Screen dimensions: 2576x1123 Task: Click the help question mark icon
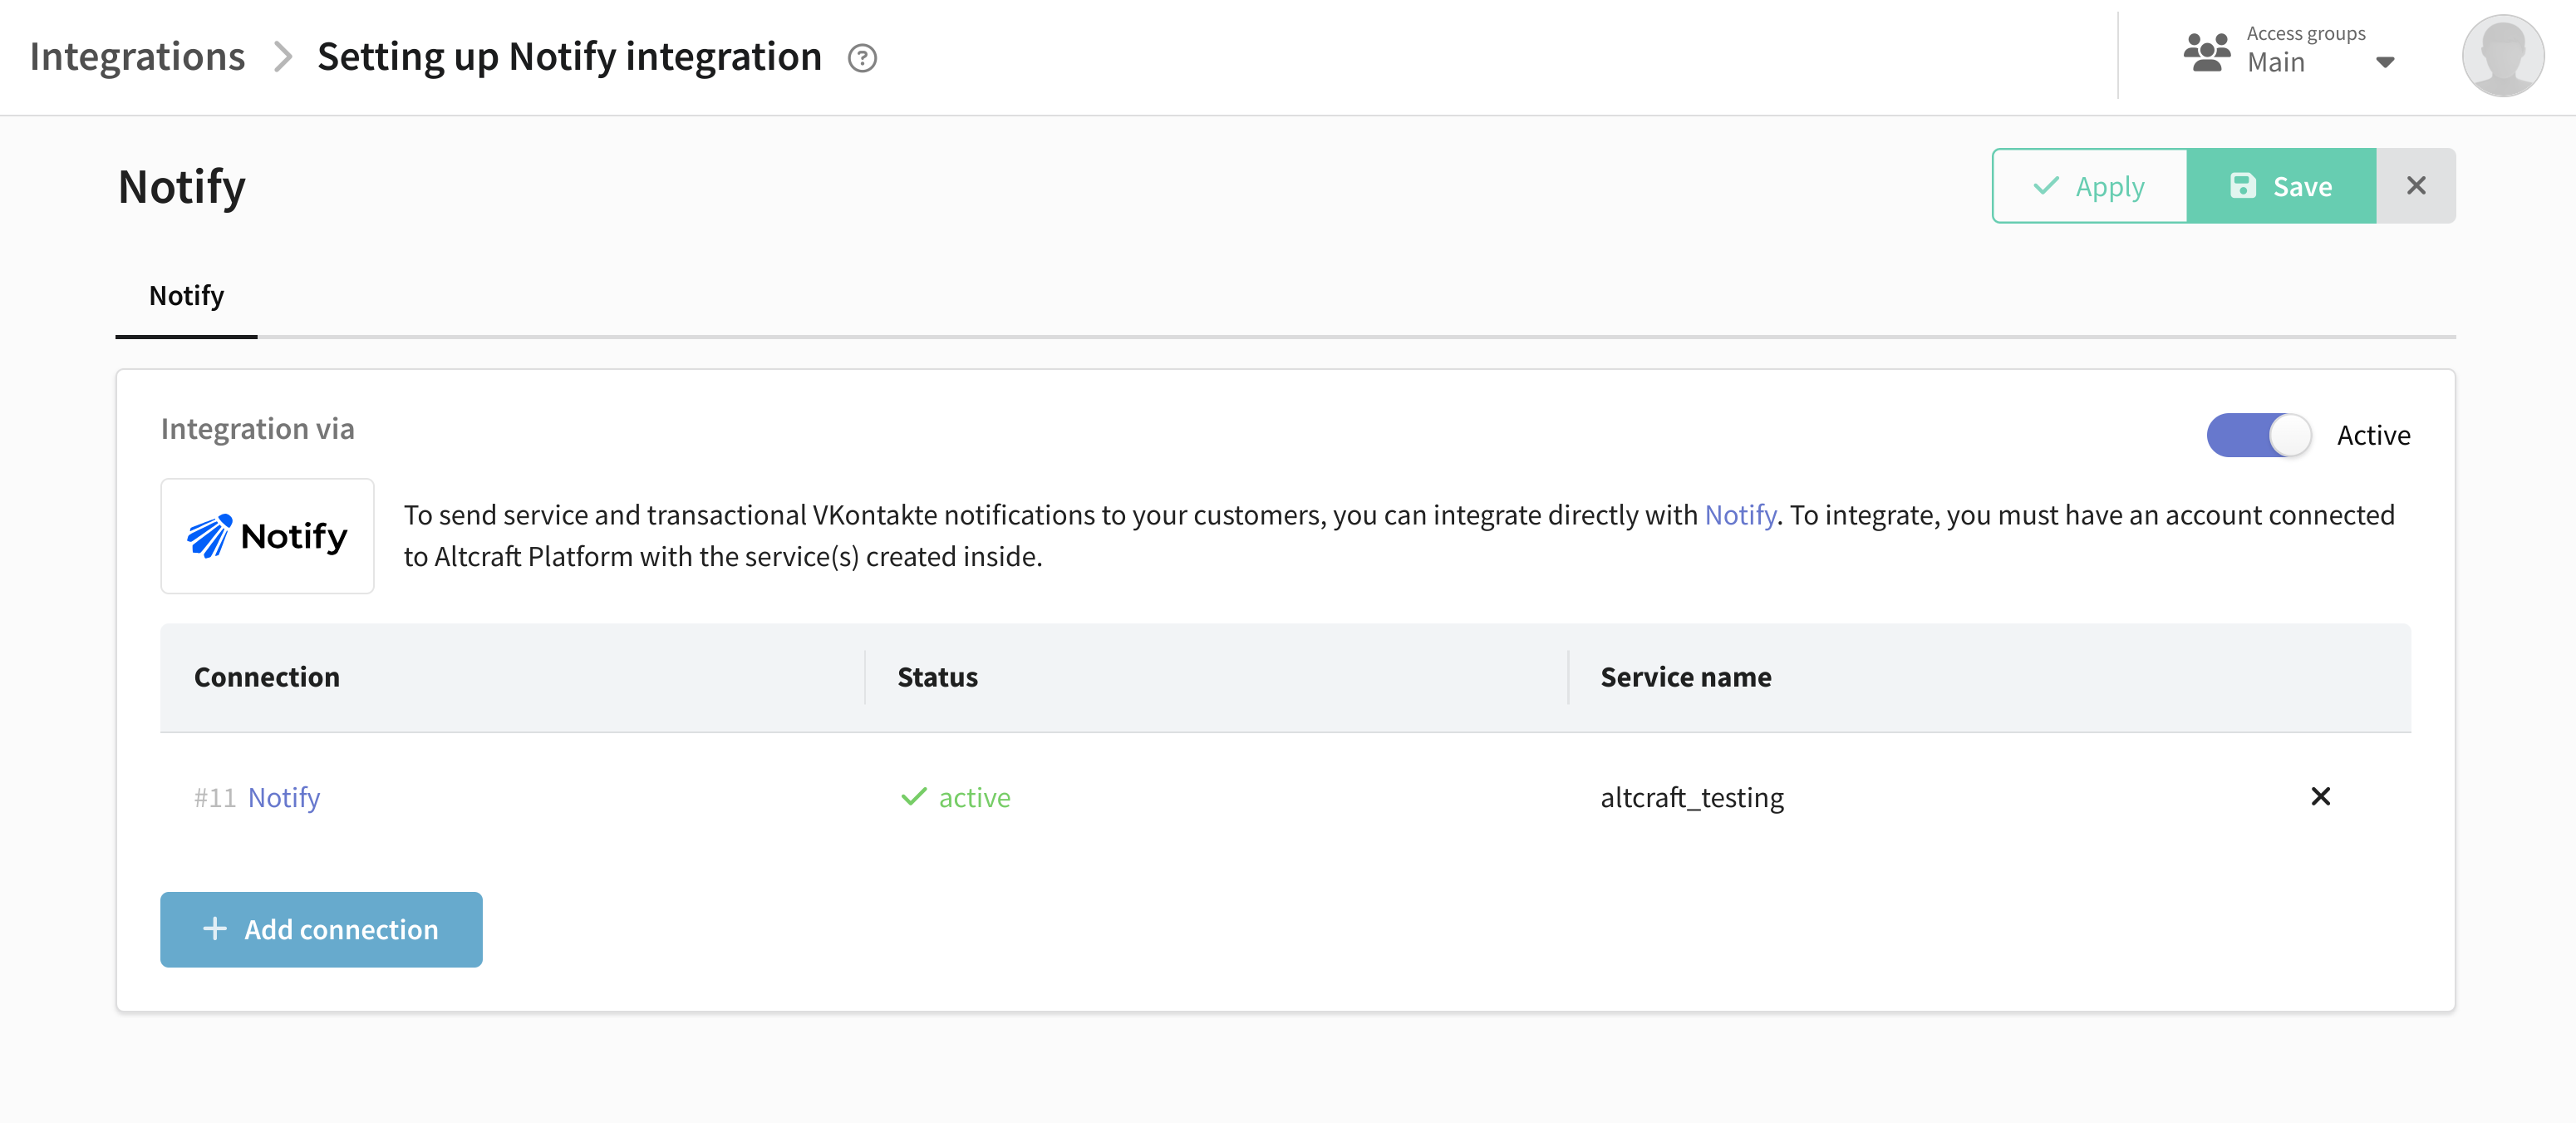click(862, 58)
